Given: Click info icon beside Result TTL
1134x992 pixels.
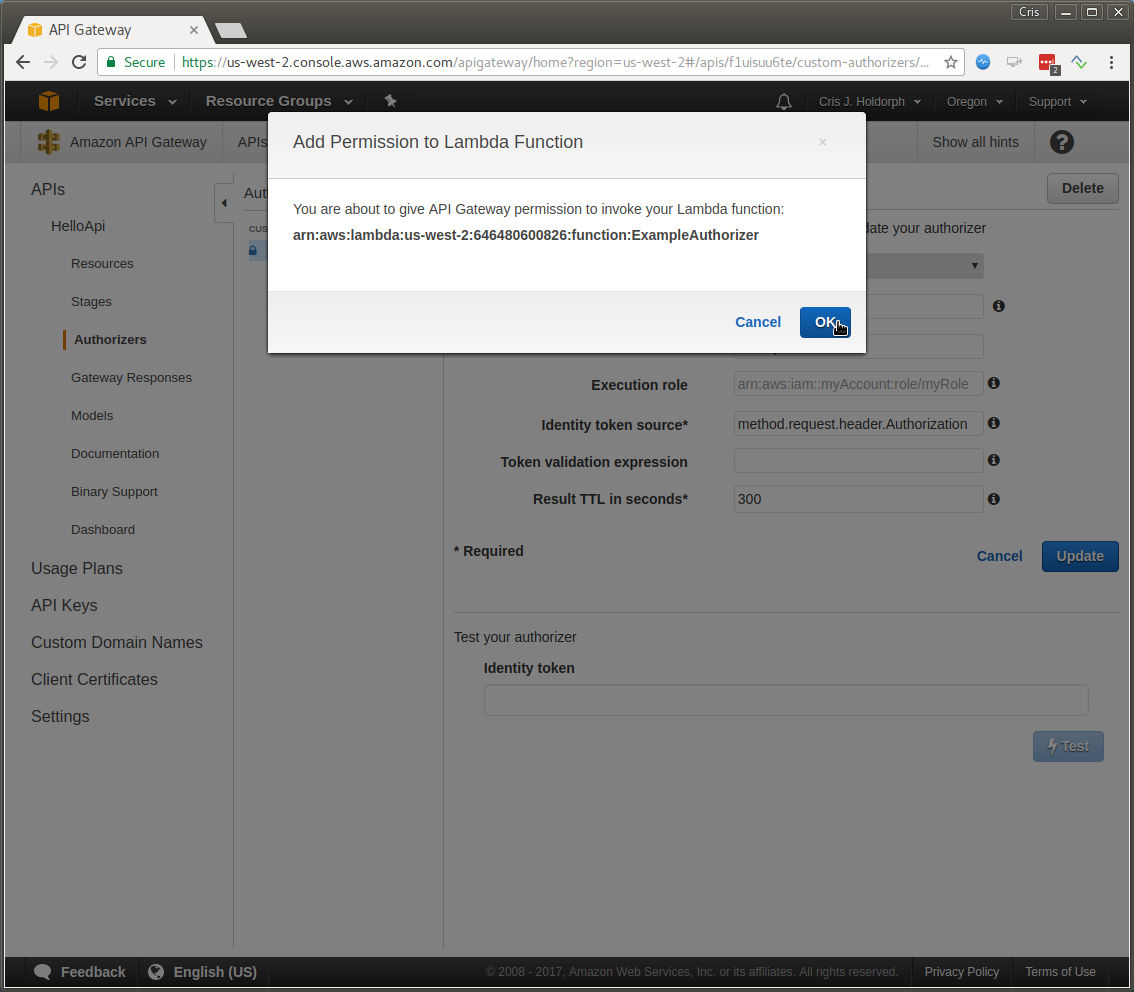Looking at the screenshot, I should (x=994, y=499).
